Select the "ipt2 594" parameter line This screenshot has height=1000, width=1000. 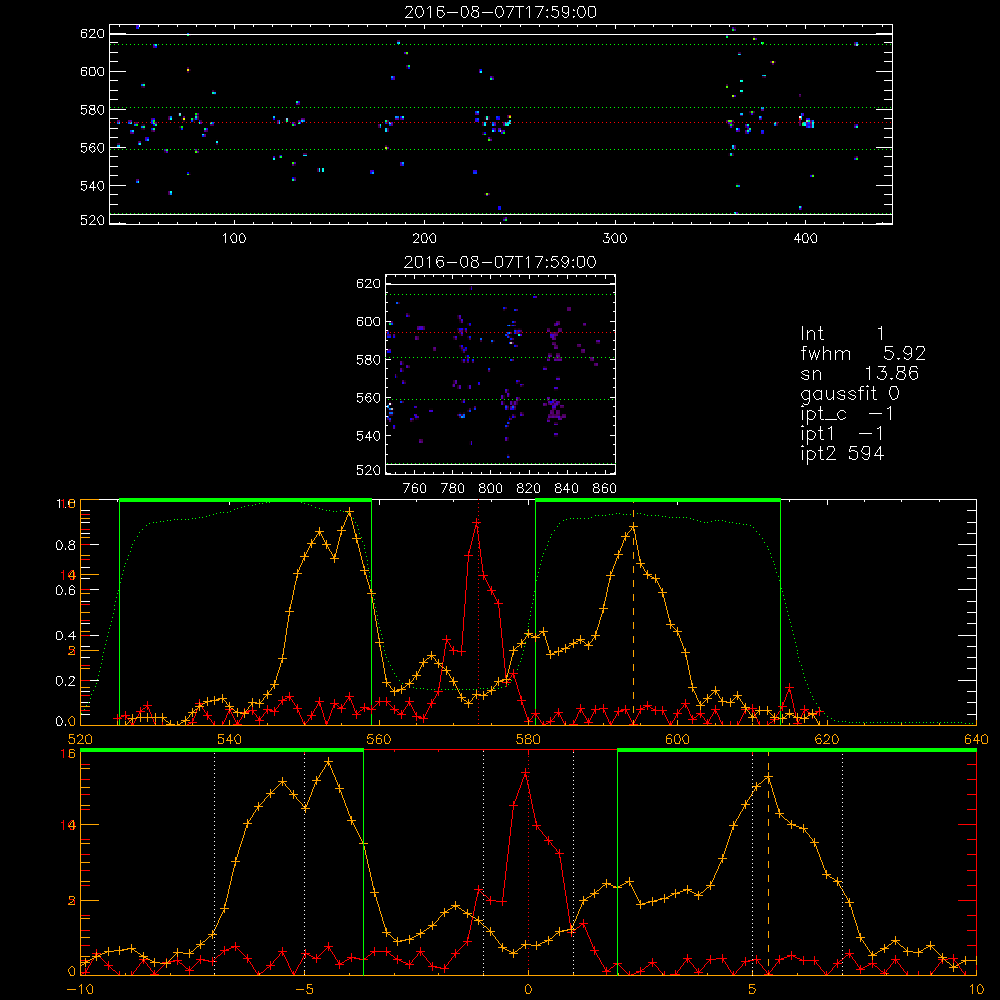click(x=842, y=453)
